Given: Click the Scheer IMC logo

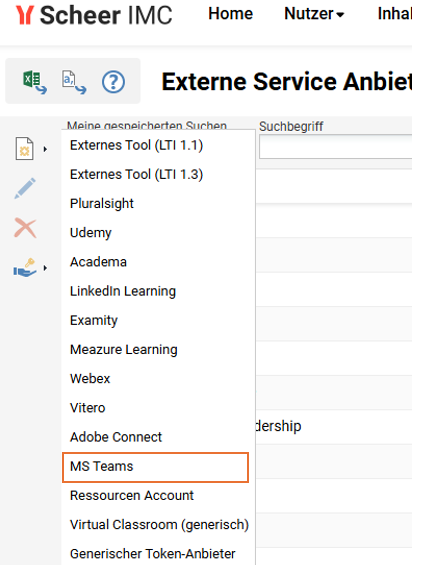Looking at the screenshot, I should point(94,15).
